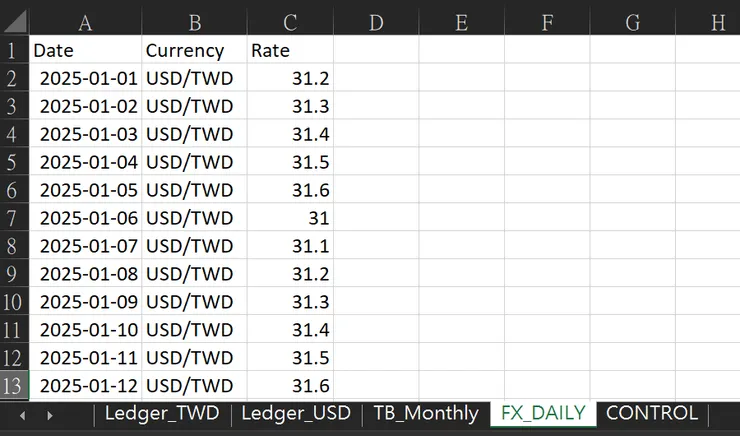This screenshot has width=740, height=436.
Task: Select row 12 header
Action: coord(14,357)
